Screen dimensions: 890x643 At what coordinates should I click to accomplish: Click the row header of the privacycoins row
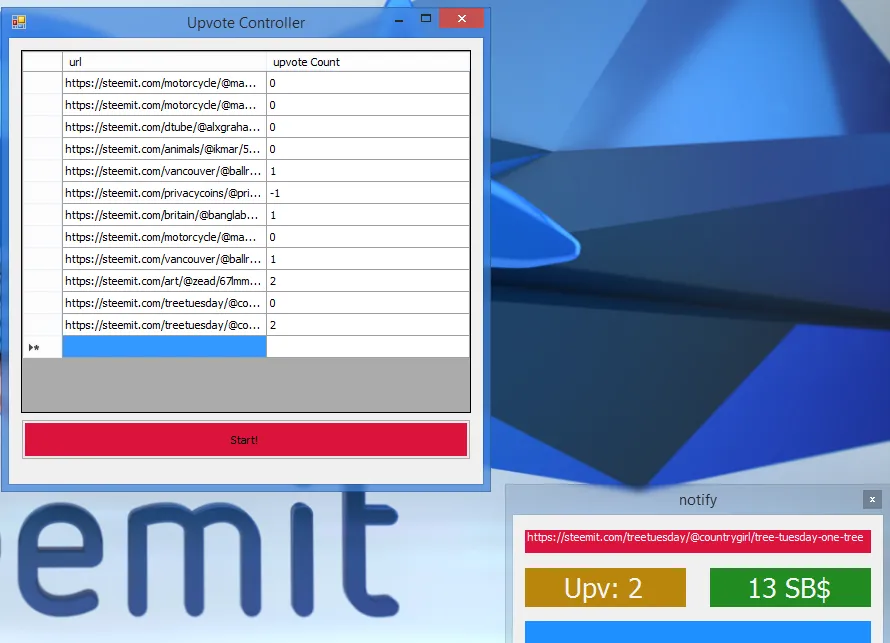(42, 193)
